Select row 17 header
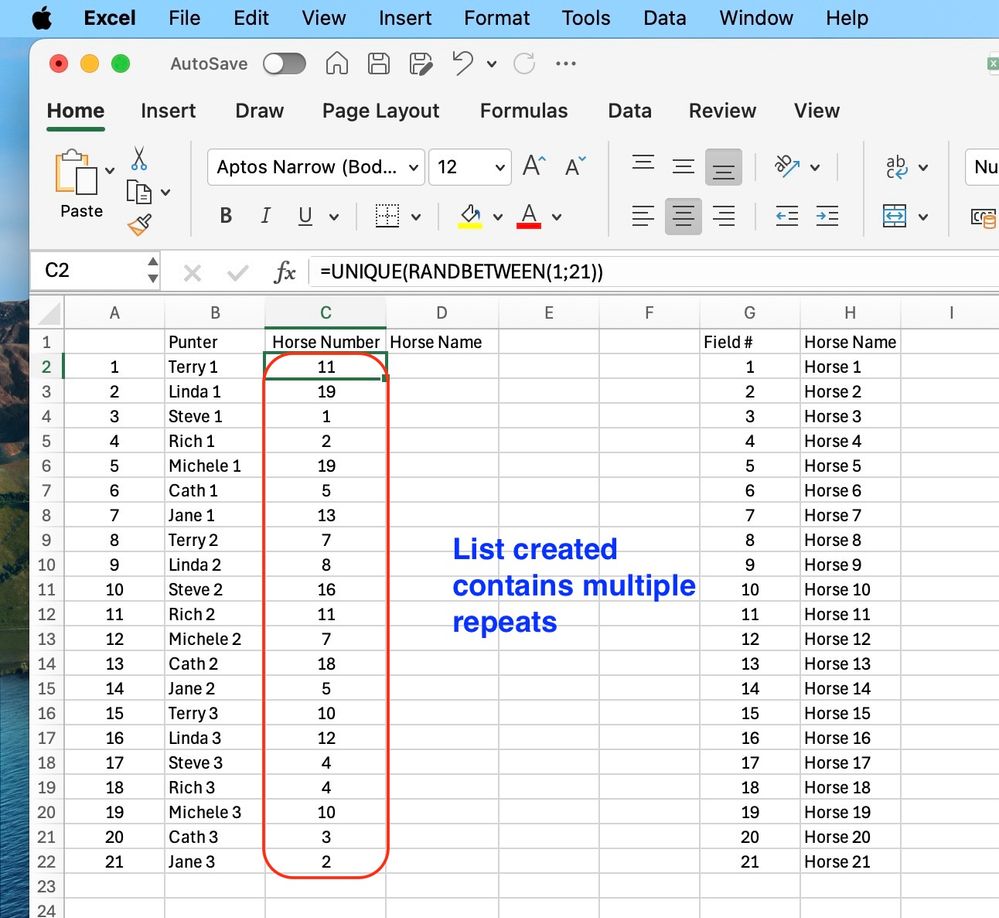999x918 pixels. [x=47, y=738]
